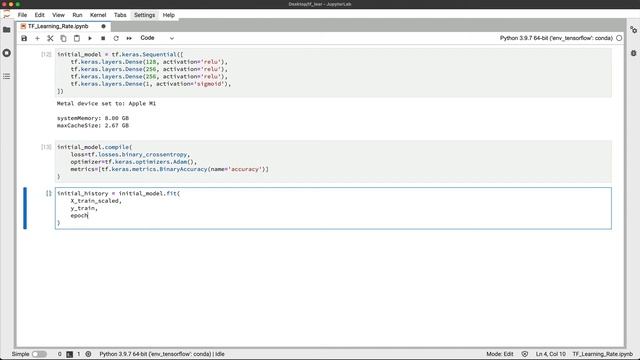
Task: Click the 'Metal device set to: Apple M1' output
Action: pos(106,104)
